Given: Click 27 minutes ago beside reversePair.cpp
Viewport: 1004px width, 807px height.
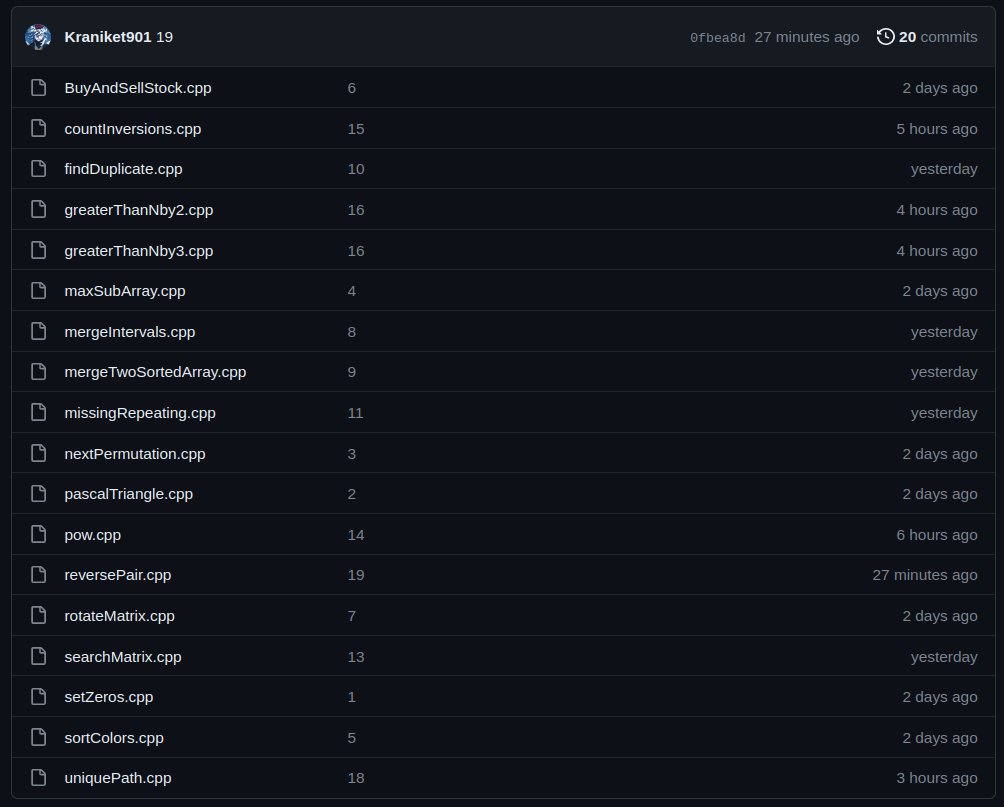Looking at the screenshot, I should 925,575.
